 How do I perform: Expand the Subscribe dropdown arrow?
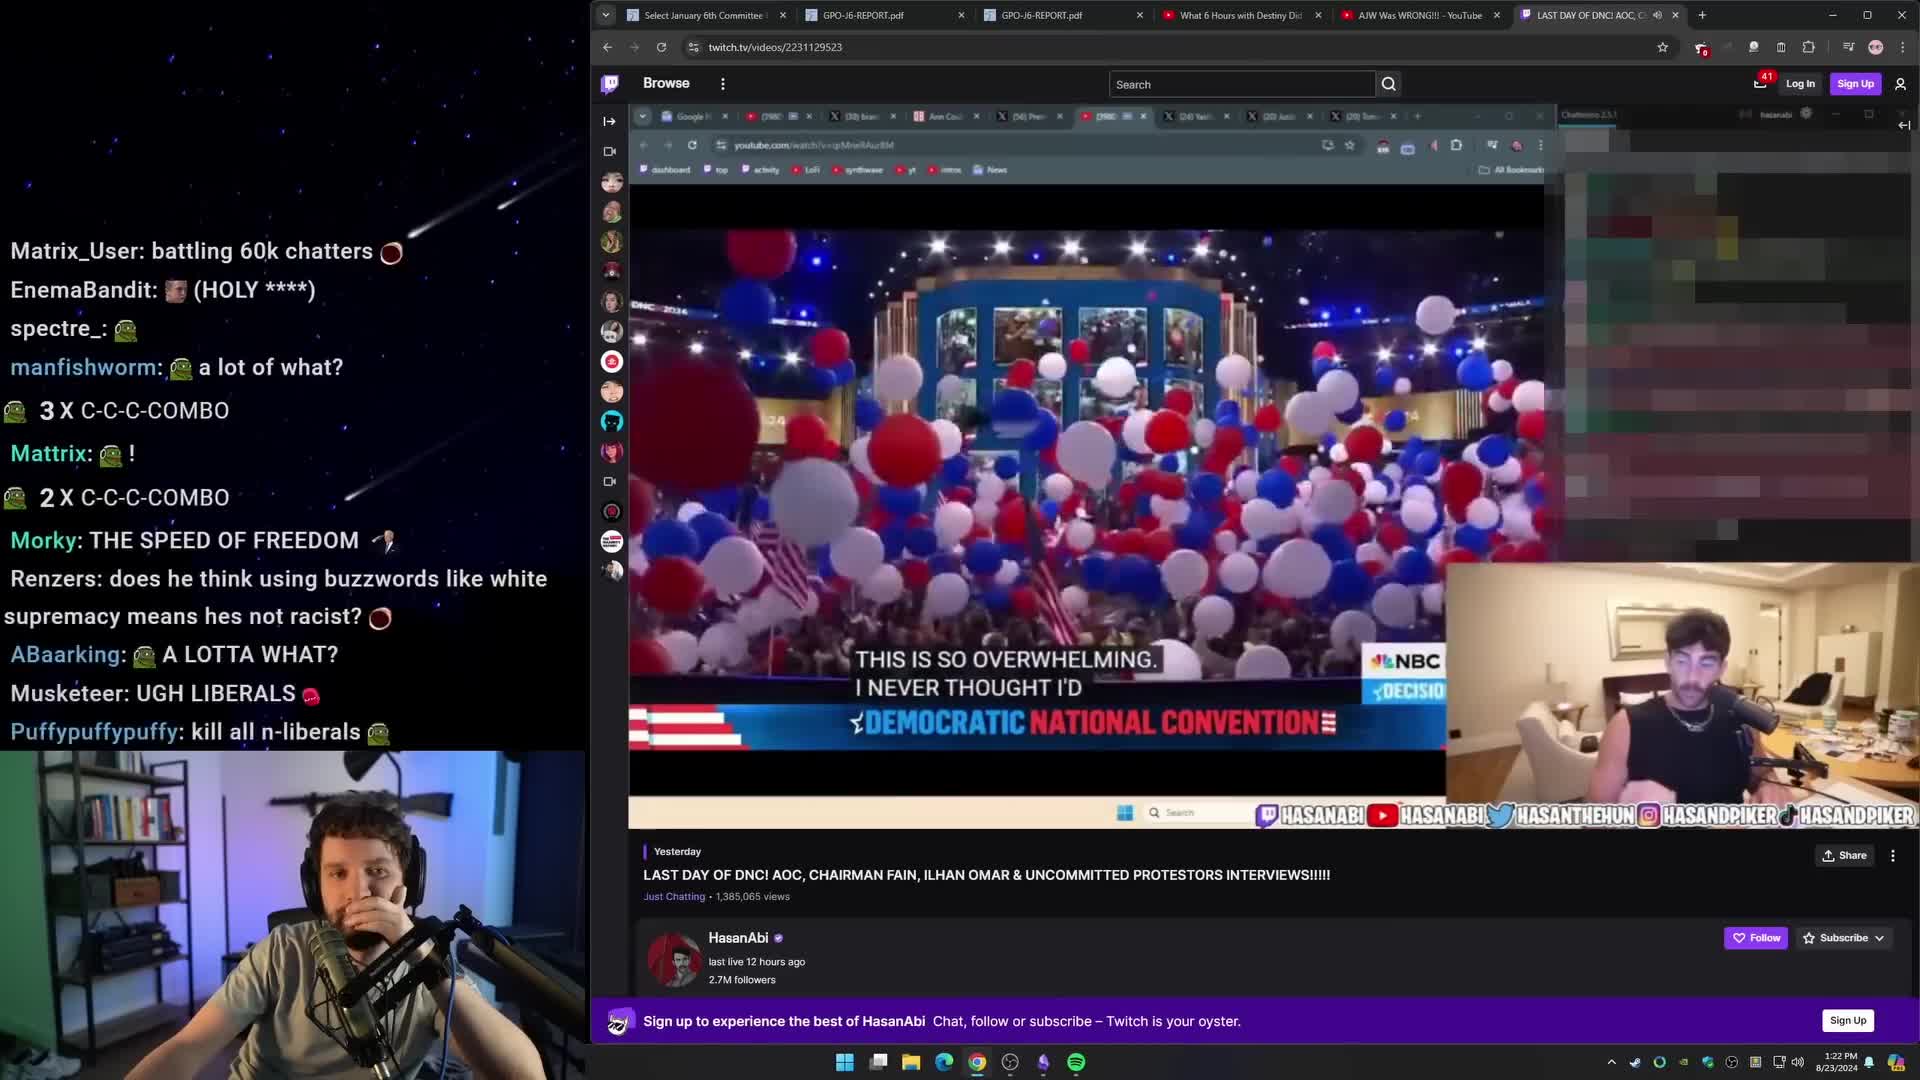1879,938
